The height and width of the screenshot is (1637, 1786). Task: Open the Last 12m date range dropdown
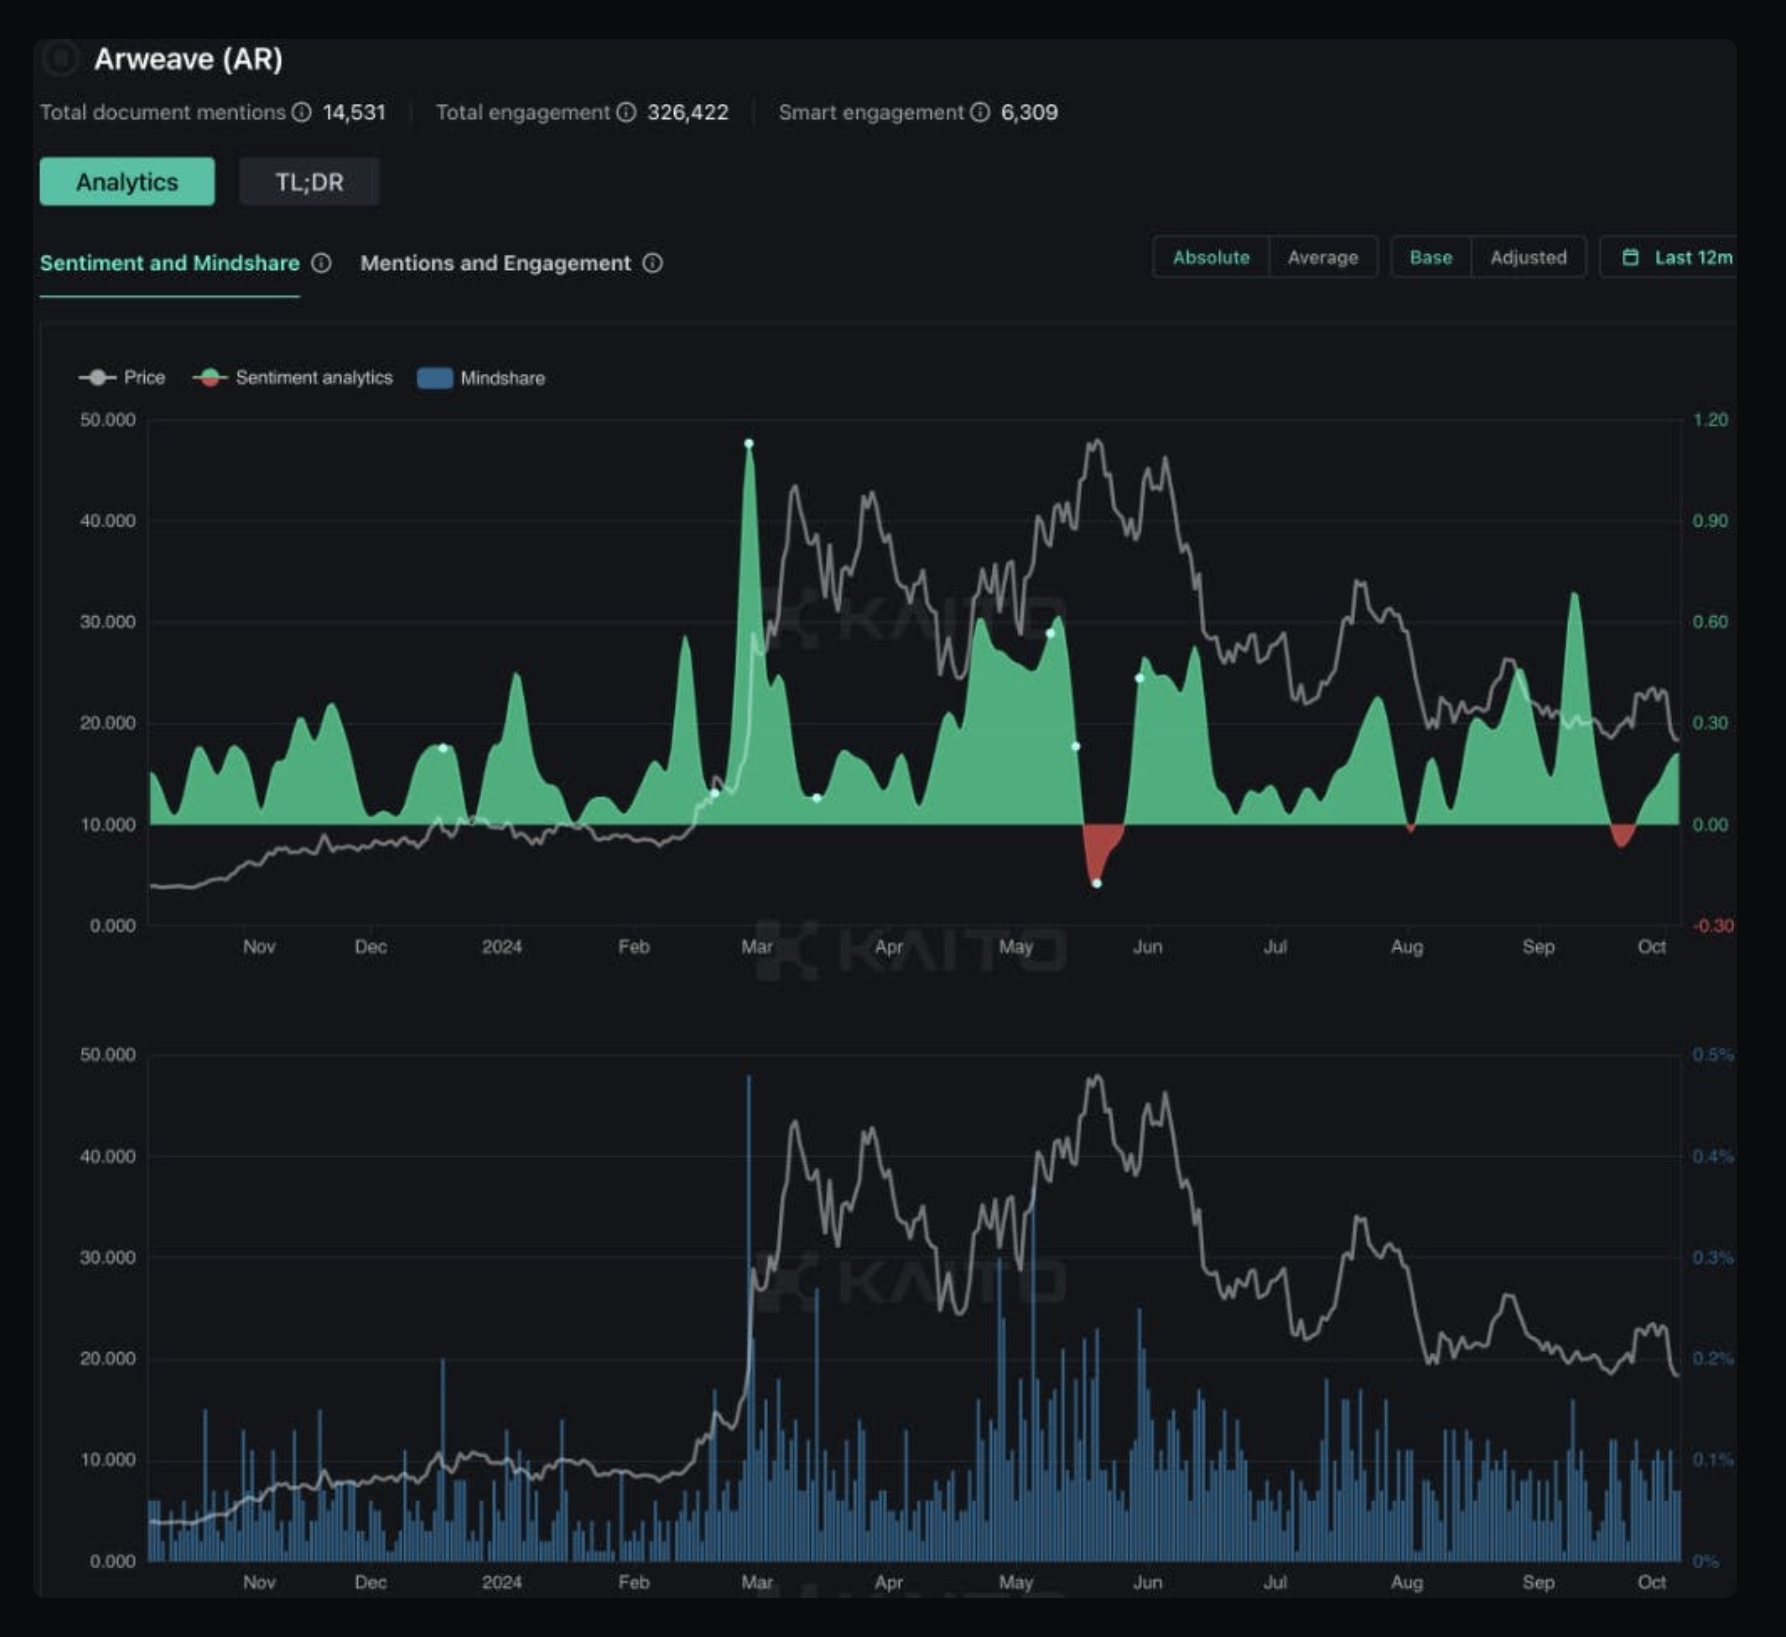click(x=1668, y=257)
